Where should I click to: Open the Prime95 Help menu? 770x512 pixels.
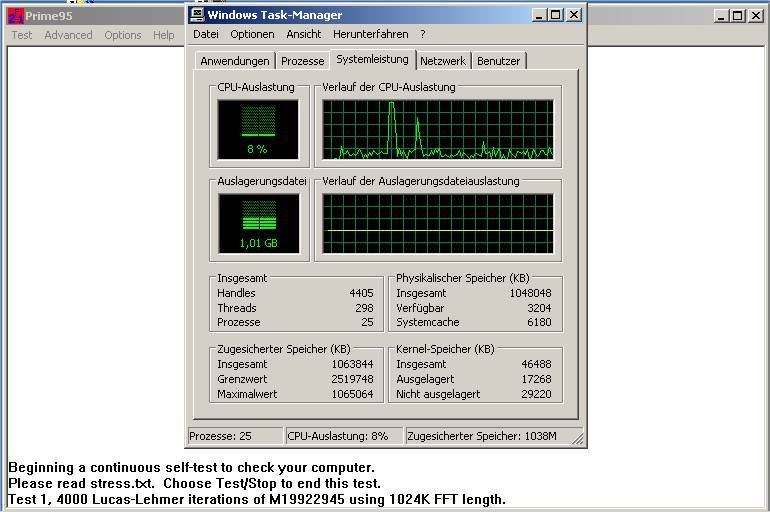164,35
